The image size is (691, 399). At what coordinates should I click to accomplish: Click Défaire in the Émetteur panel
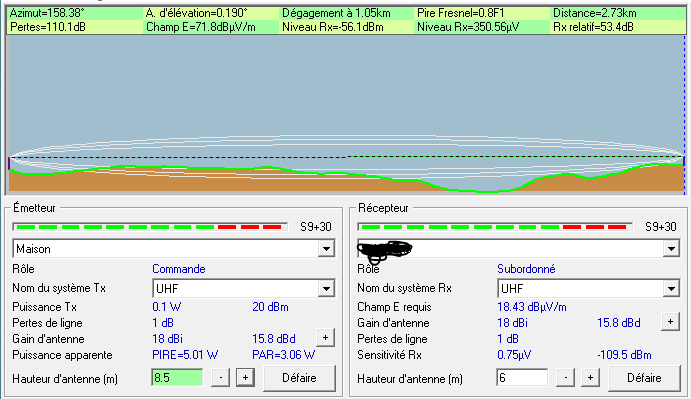pyautogui.click(x=299, y=378)
